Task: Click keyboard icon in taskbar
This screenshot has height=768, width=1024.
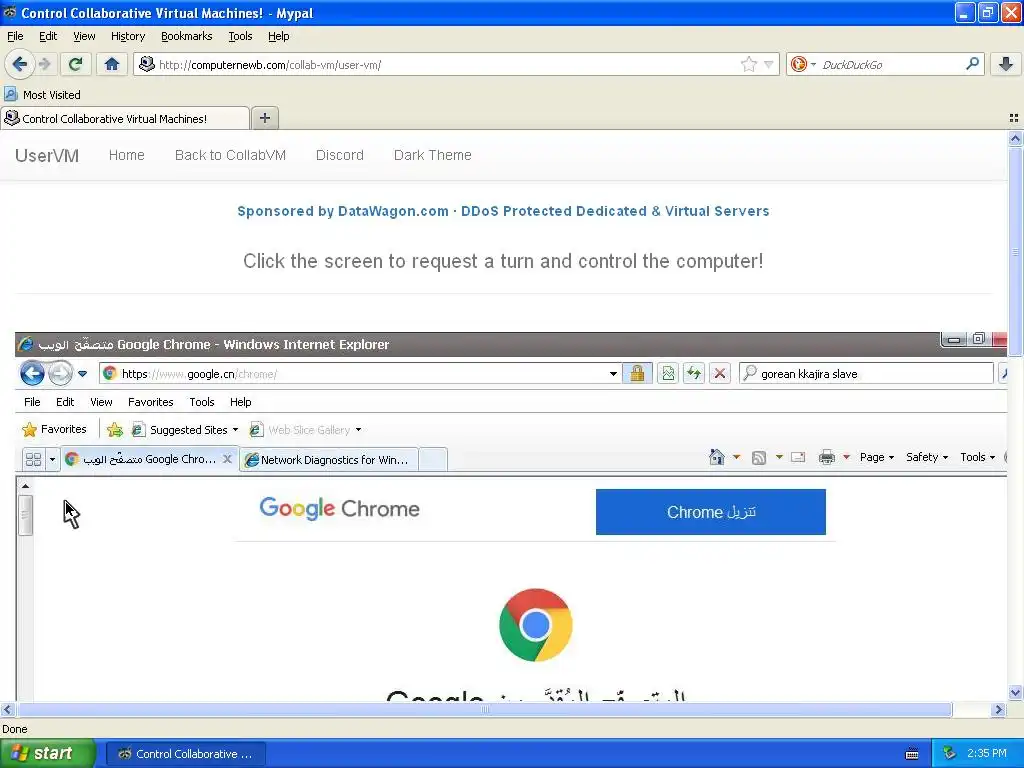Action: 912,754
